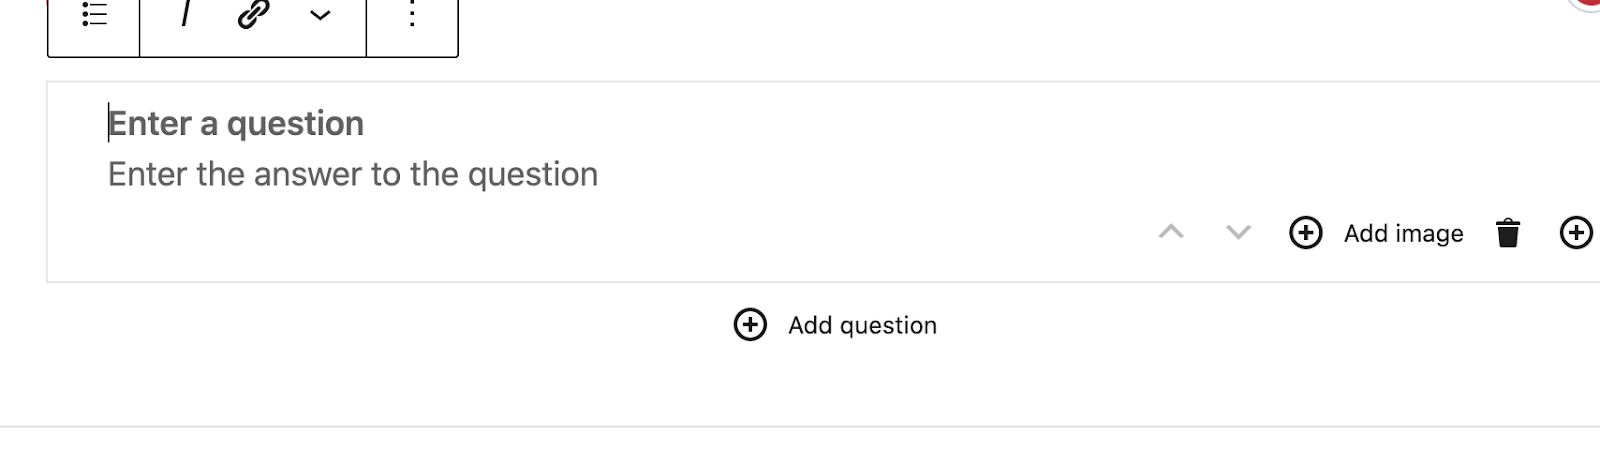Choose the 'Add question' text button
Viewport: 1600px width, 450px height.
[862, 326]
